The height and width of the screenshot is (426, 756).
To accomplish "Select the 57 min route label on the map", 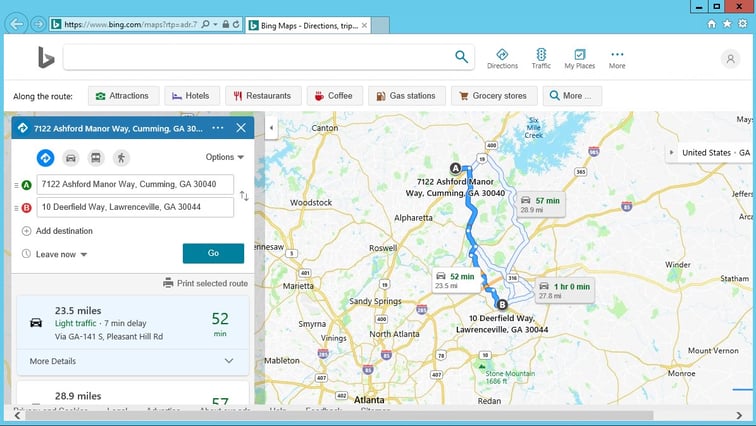I will coord(540,205).
